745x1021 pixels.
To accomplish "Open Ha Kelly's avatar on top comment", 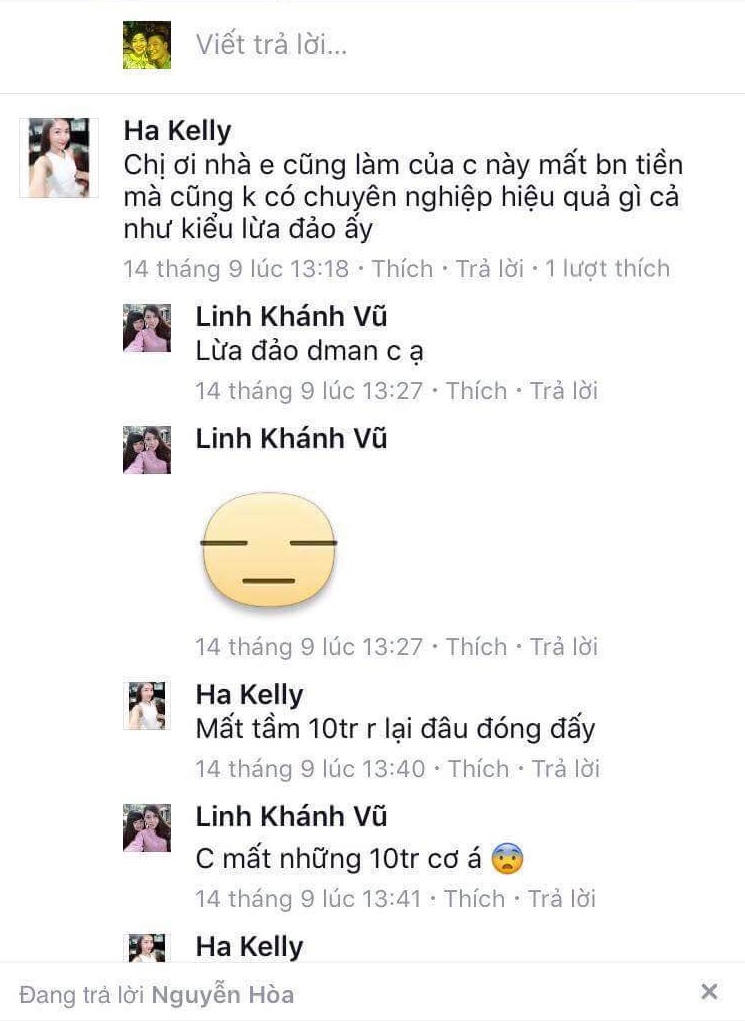I will coord(59,158).
